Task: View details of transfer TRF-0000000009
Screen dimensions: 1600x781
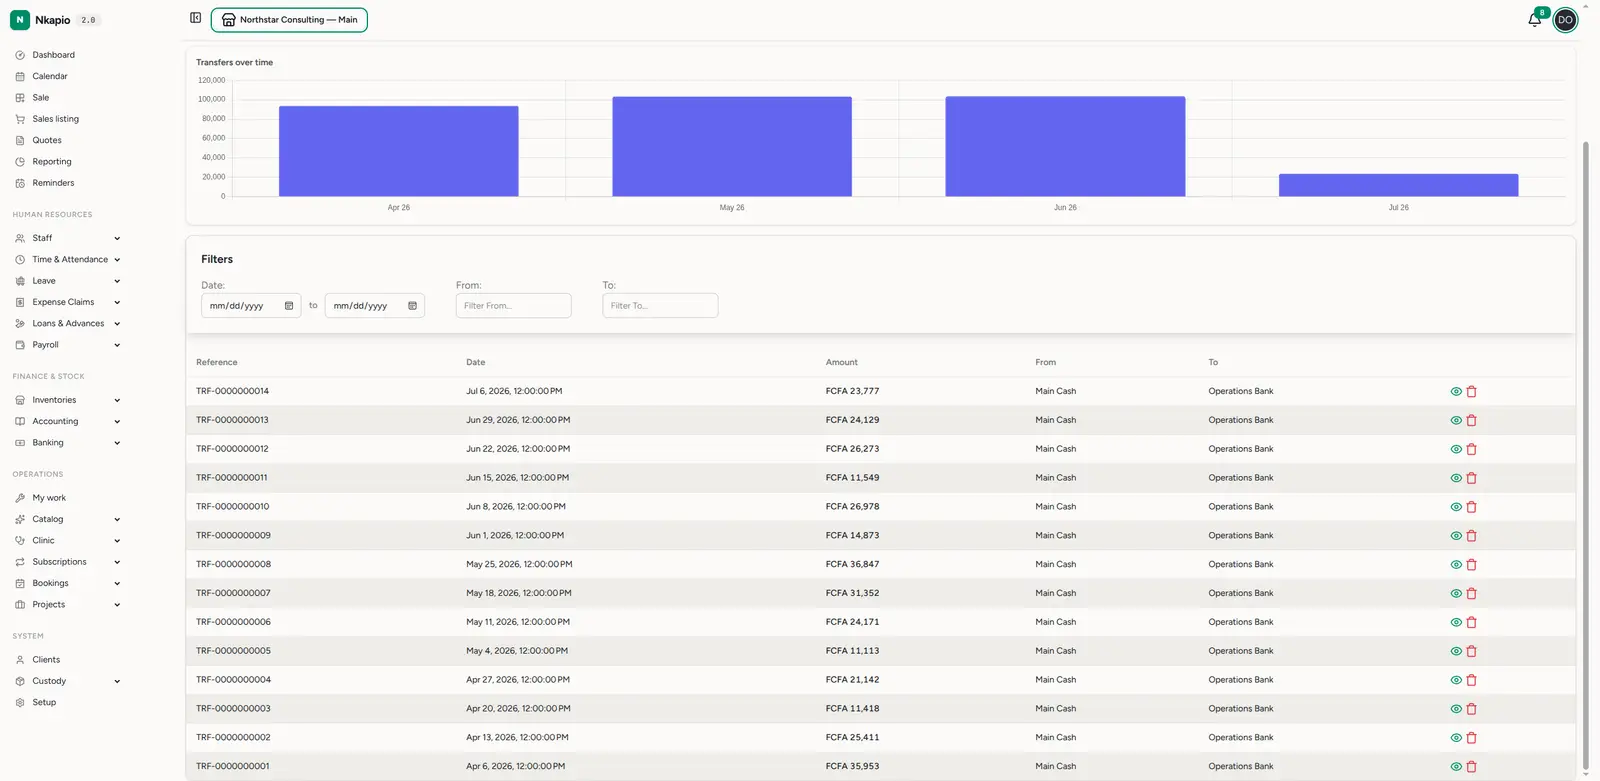Action: [x=1456, y=536]
